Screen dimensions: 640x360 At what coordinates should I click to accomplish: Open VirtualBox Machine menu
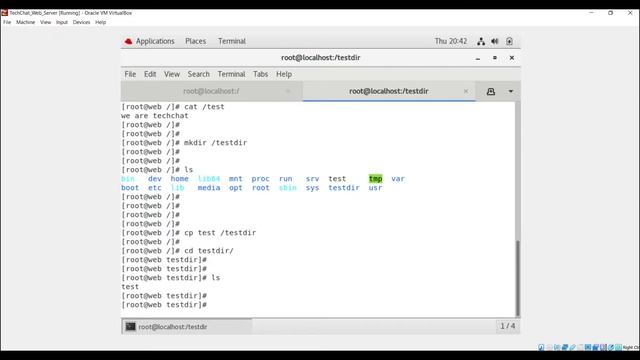[x=25, y=22]
